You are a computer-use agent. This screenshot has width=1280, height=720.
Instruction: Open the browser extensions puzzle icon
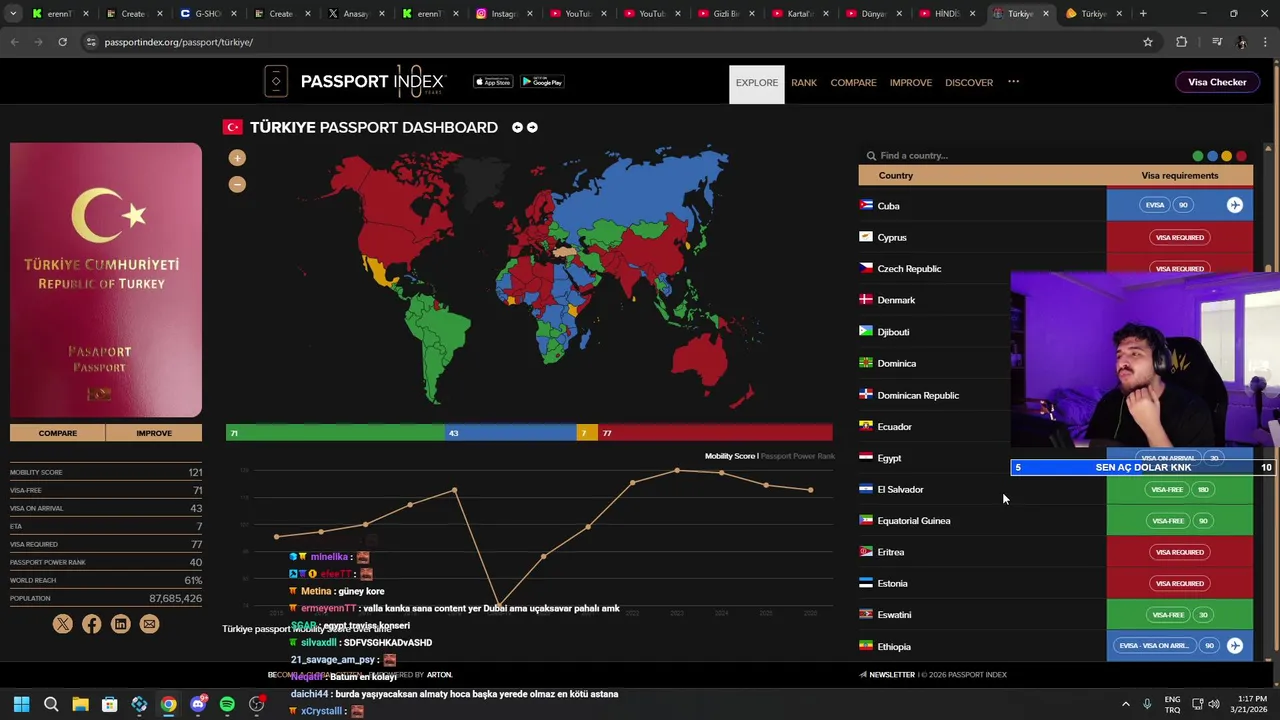[1182, 42]
